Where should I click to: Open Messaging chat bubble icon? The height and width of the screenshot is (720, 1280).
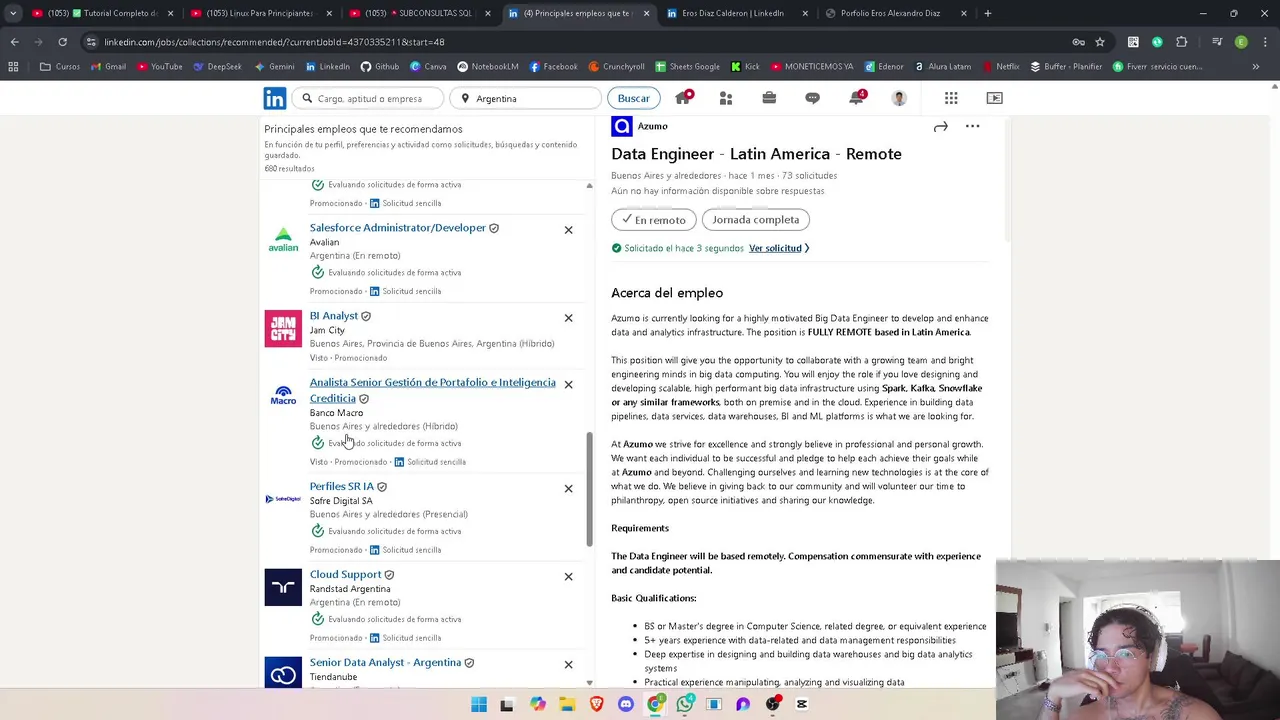pos(812,98)
